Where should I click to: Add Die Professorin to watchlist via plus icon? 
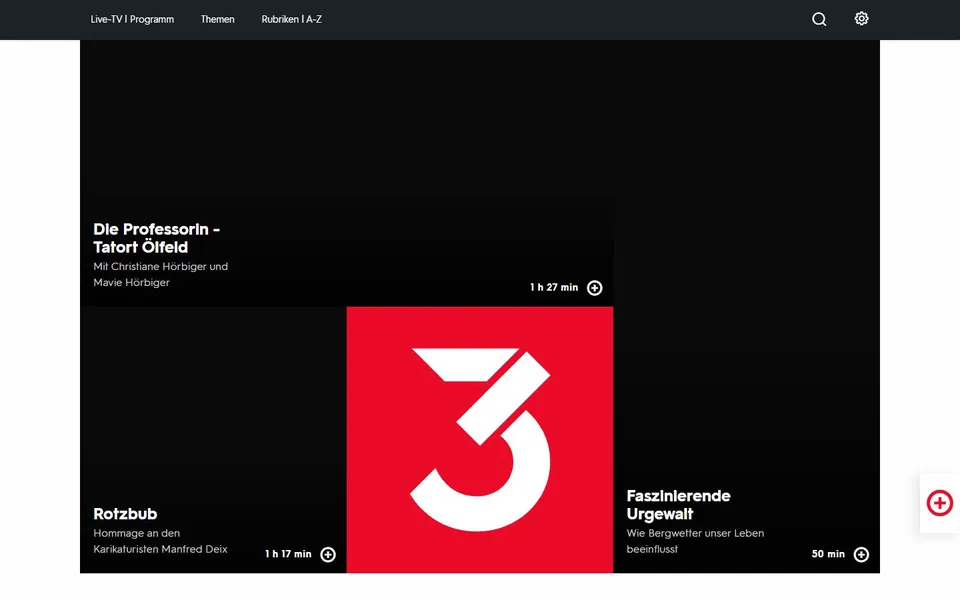coord(594,288)
